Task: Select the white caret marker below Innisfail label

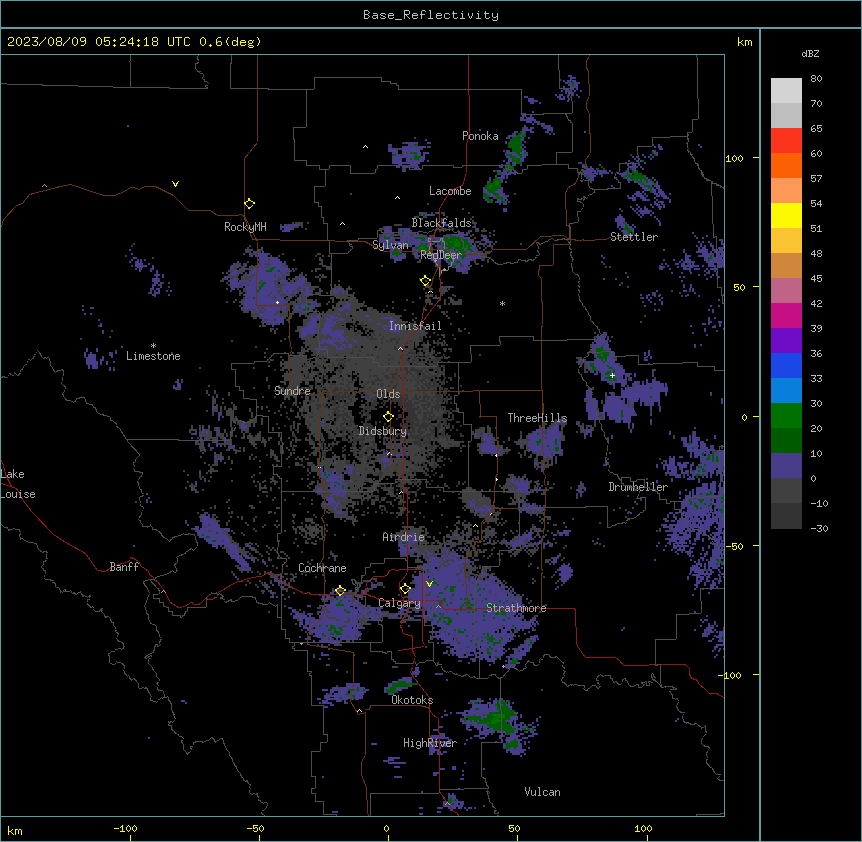Action: (400, 348)
